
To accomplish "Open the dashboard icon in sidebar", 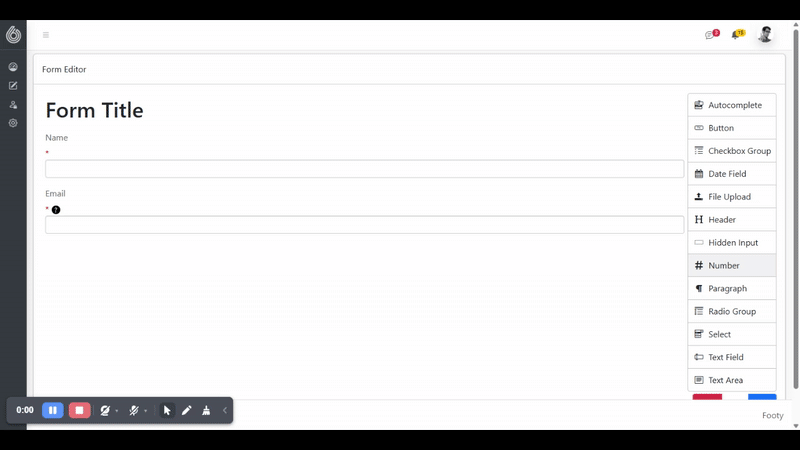I will pyautogui.click(x=13, y=67).
